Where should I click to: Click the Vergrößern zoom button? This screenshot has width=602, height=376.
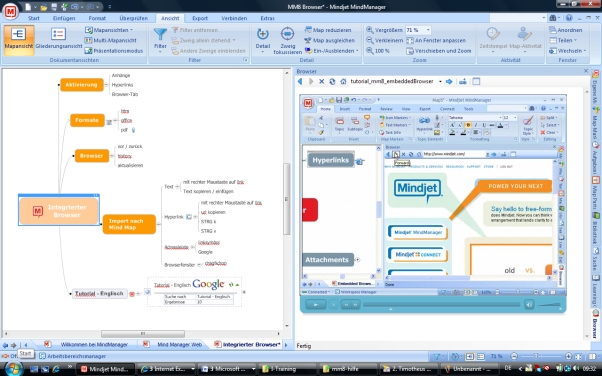(x=384, y=30)
